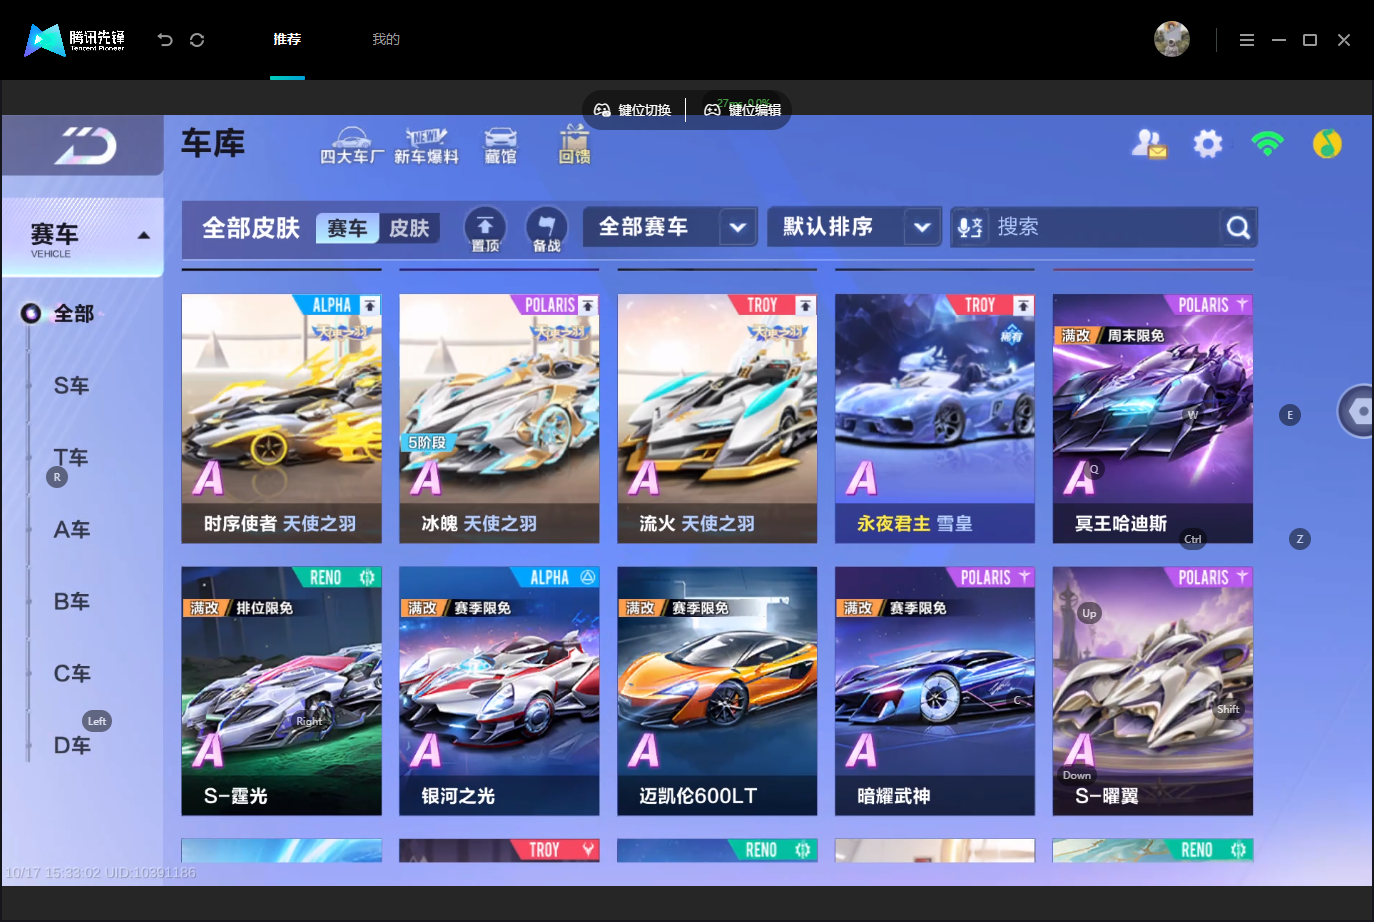The image size is (1374, 922).
Task: Filter garage by B车
Action: click(x=72, y=602)
